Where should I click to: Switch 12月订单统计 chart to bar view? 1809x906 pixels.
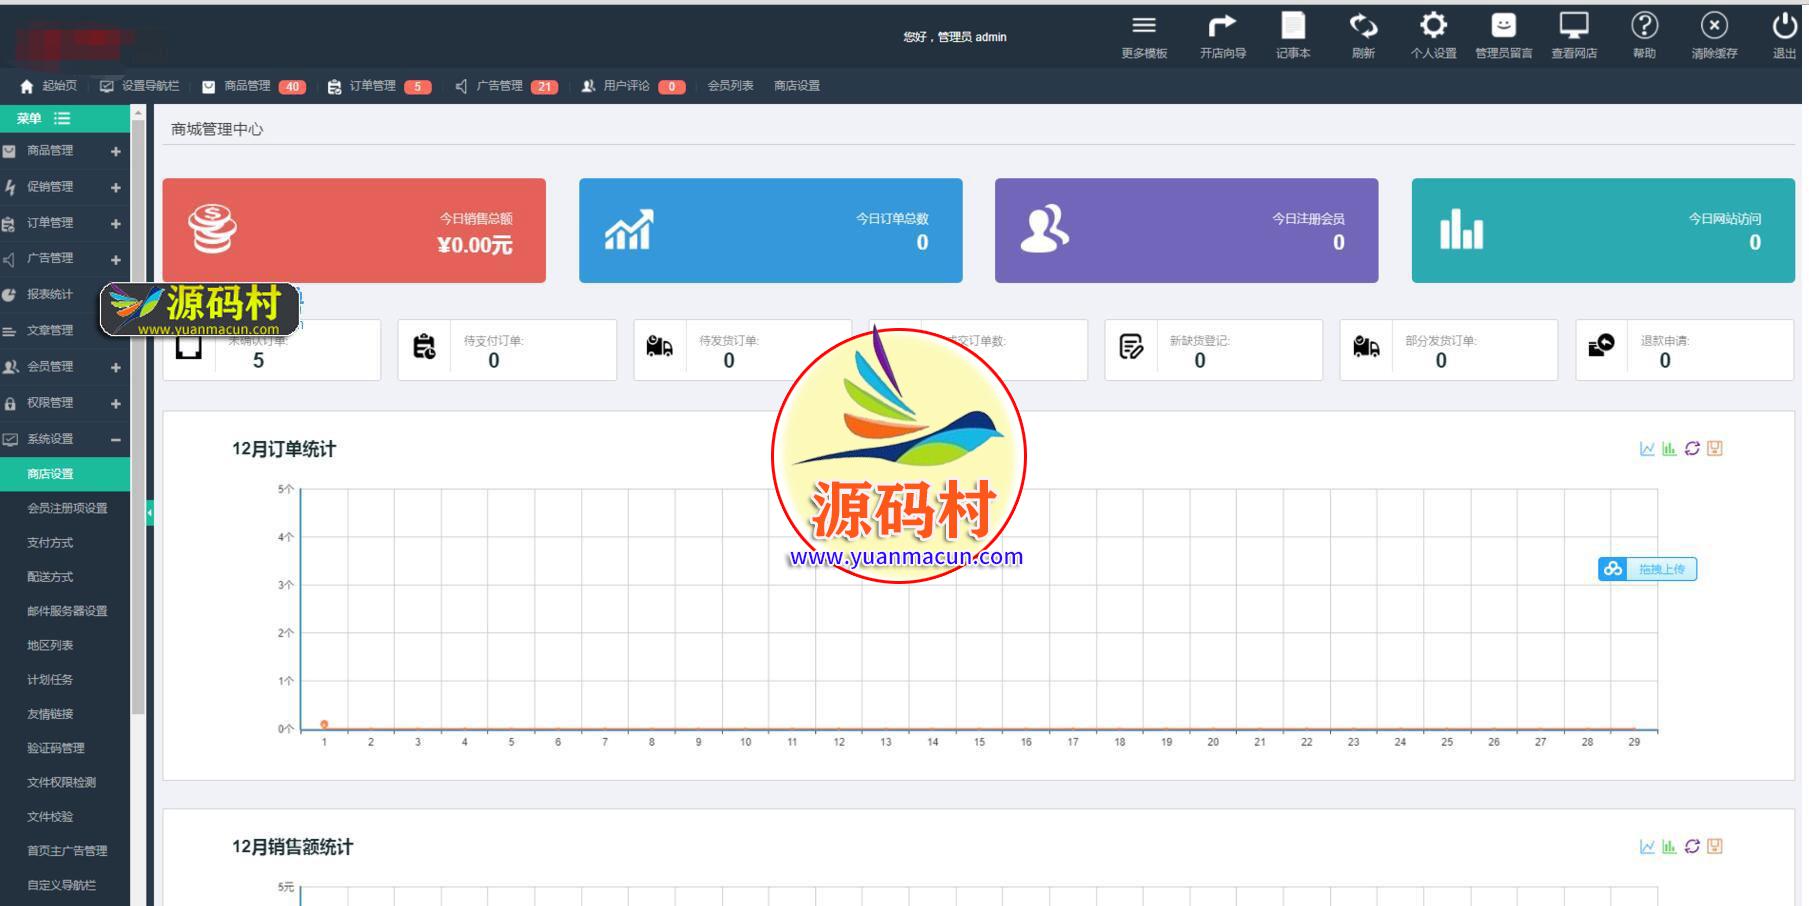(1669, 449)
